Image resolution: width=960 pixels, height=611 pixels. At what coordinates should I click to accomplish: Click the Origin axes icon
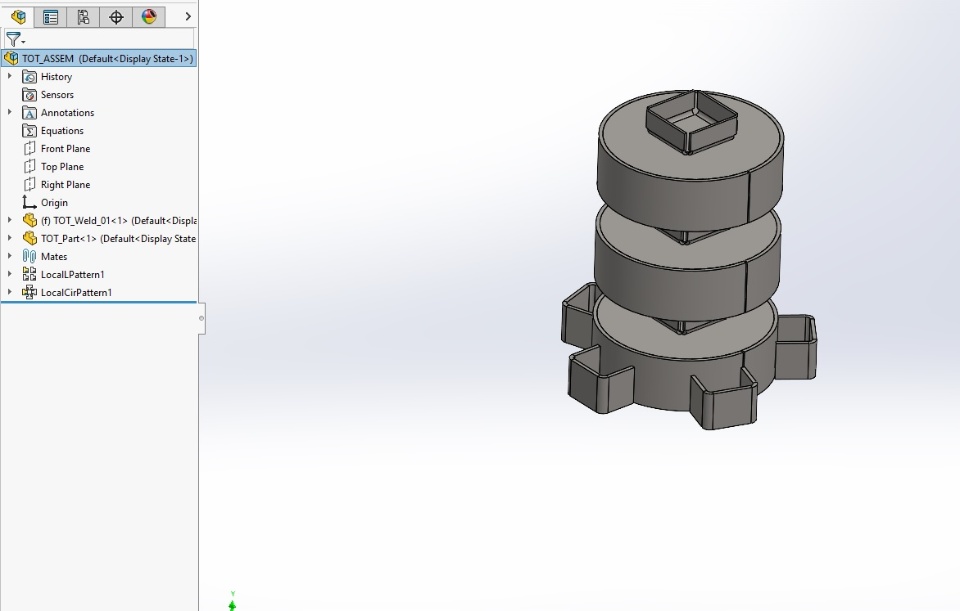point(29,202)
